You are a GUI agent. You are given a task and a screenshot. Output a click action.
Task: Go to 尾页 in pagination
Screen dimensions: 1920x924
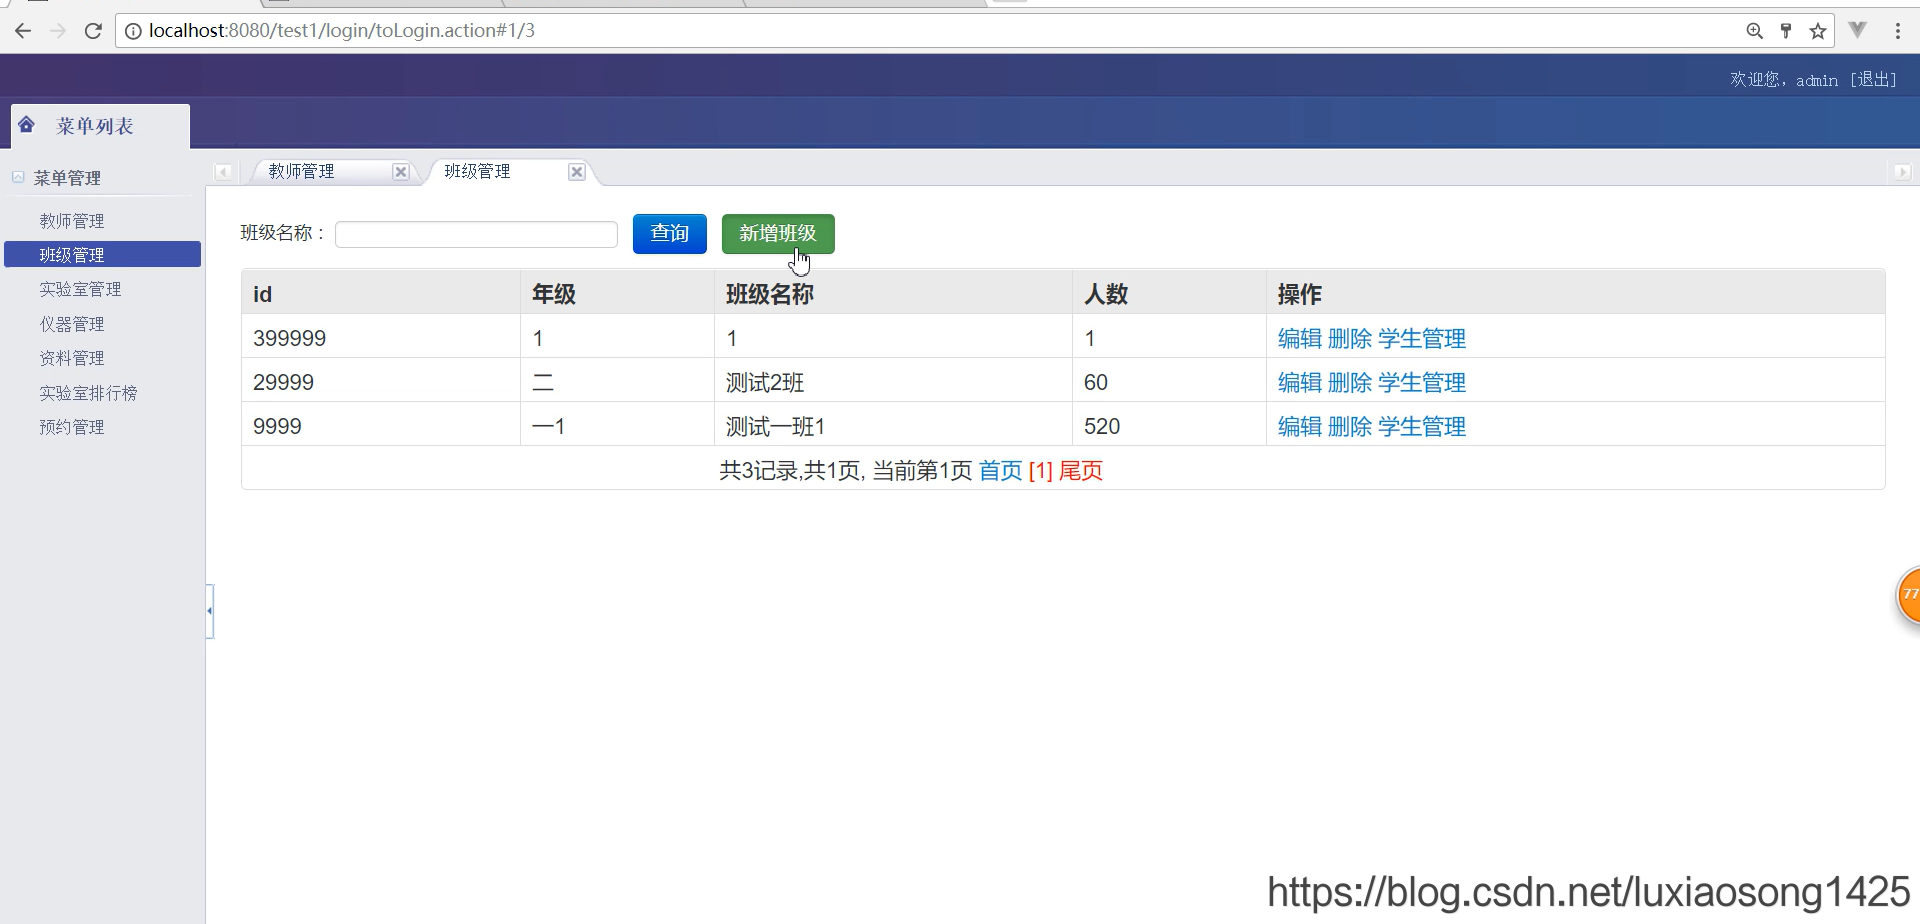click(1081, 471)
